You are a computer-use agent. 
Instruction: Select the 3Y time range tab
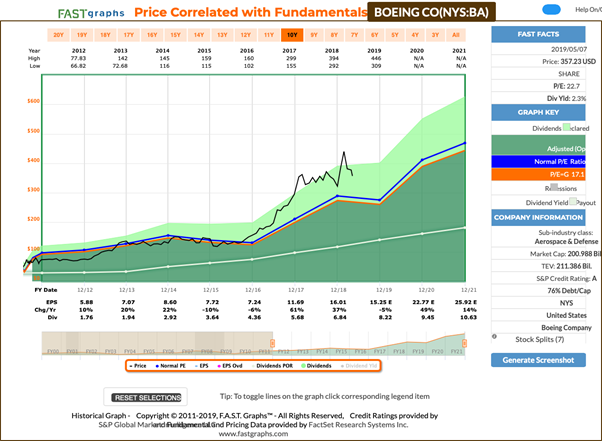(x=435, y=35)
